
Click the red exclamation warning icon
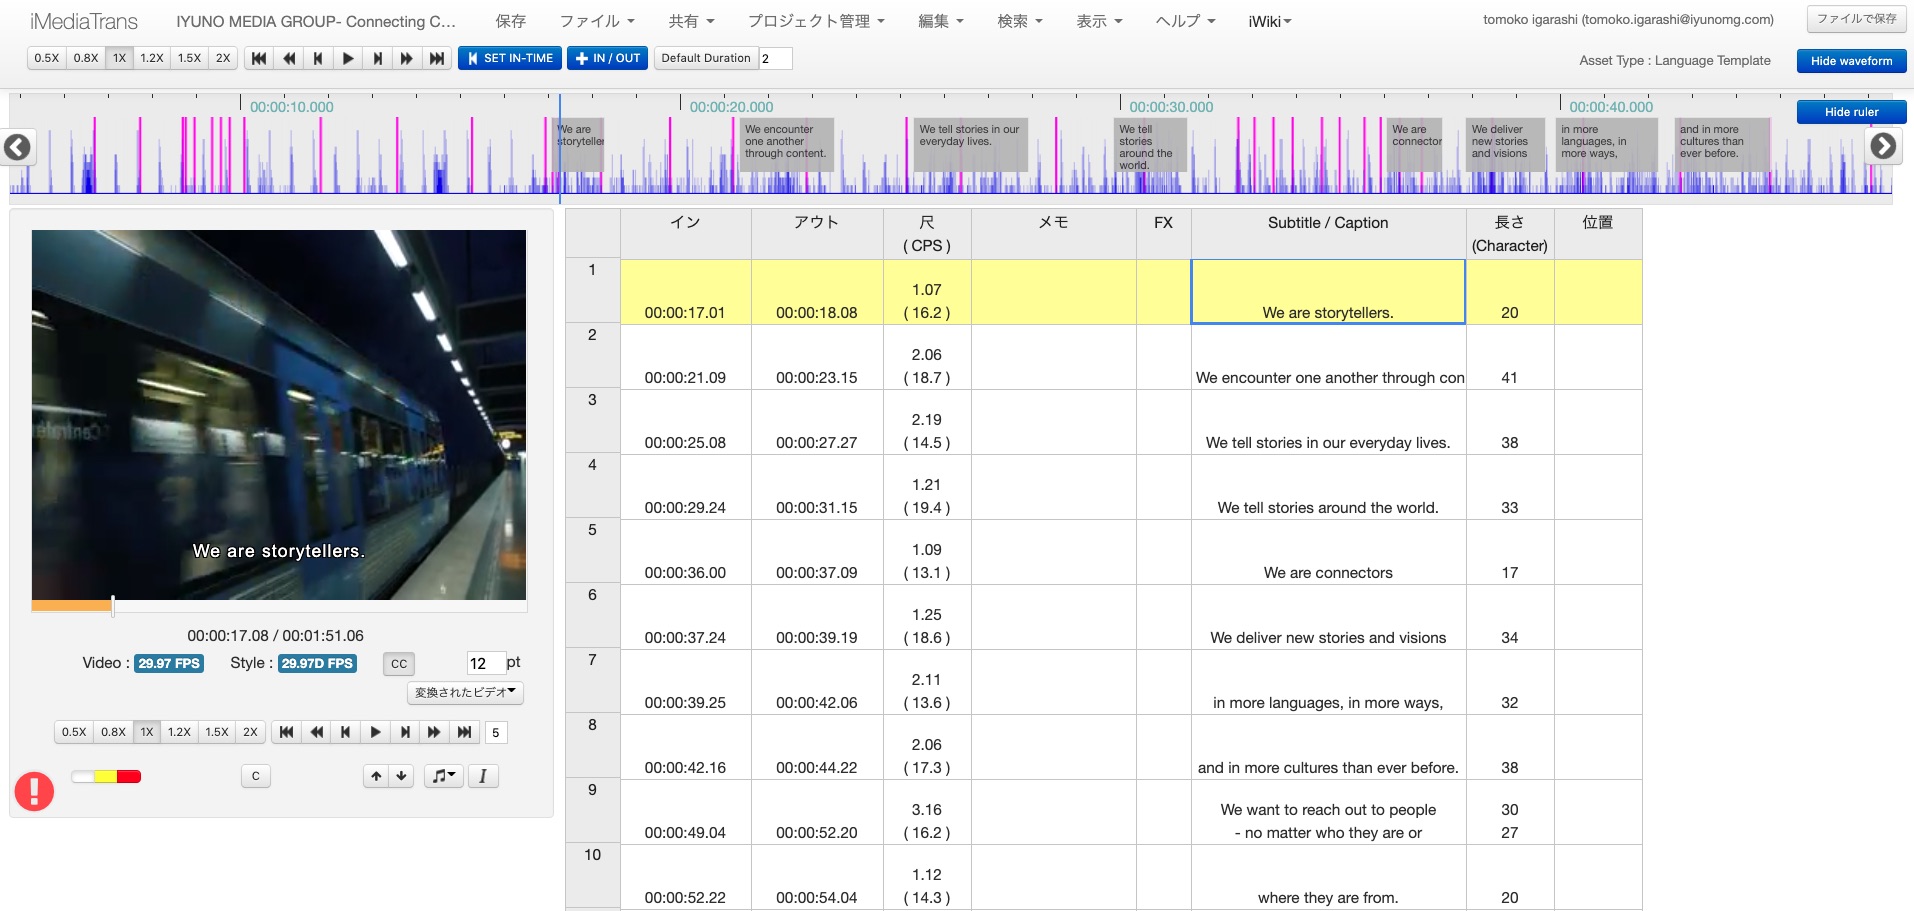[34, 791]
